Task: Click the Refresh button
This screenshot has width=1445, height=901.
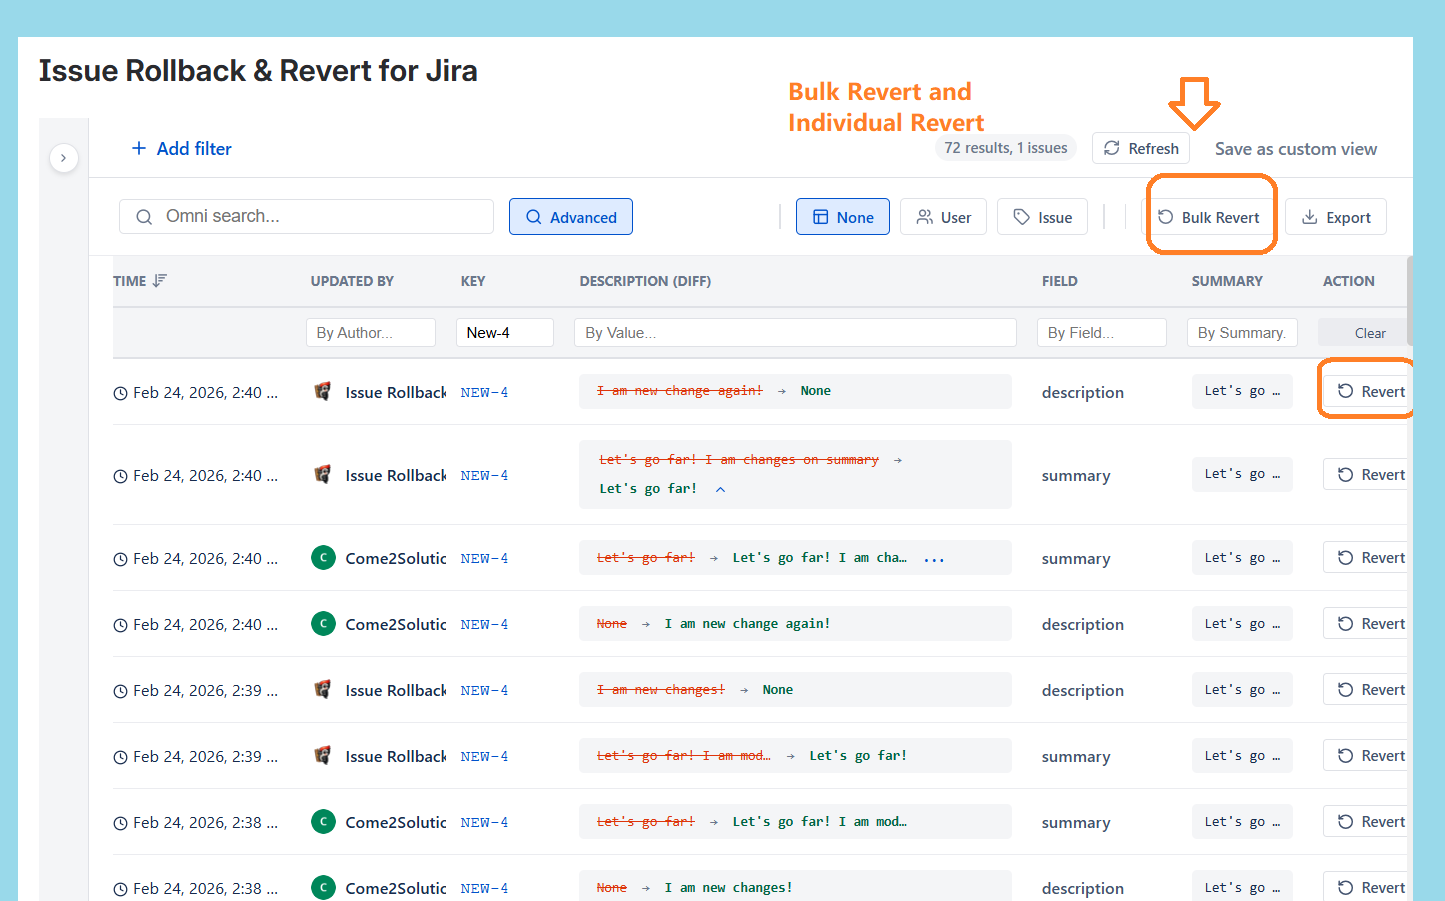Action: point(1141,149)
